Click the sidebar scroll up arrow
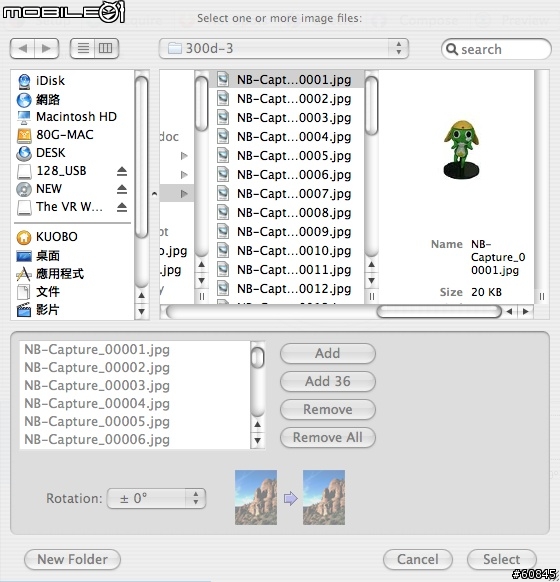This screenshot has width=560, height=582. (141, 295)
